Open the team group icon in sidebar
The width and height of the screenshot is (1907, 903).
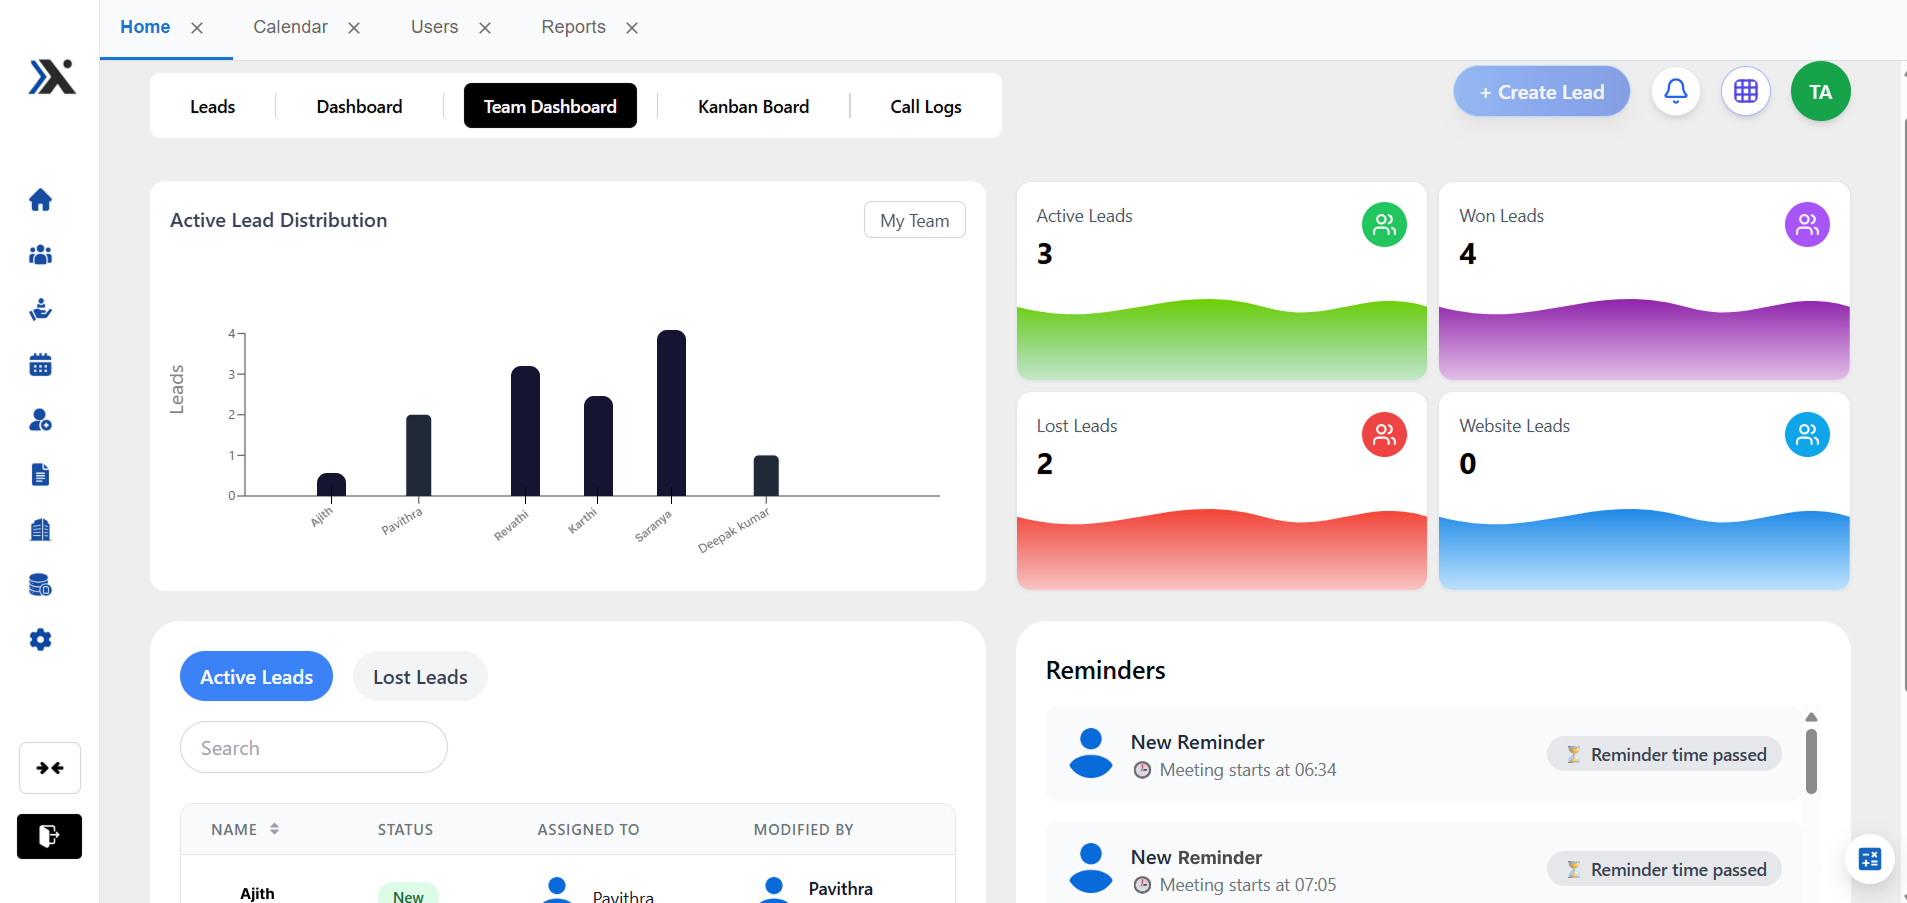tap(40, 255)
